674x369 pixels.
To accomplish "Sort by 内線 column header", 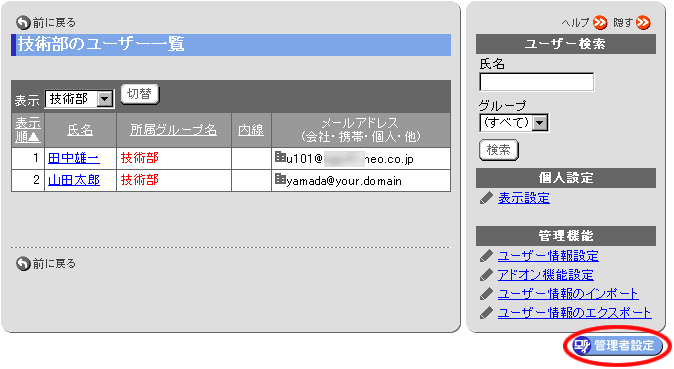I will pos(251,130).
